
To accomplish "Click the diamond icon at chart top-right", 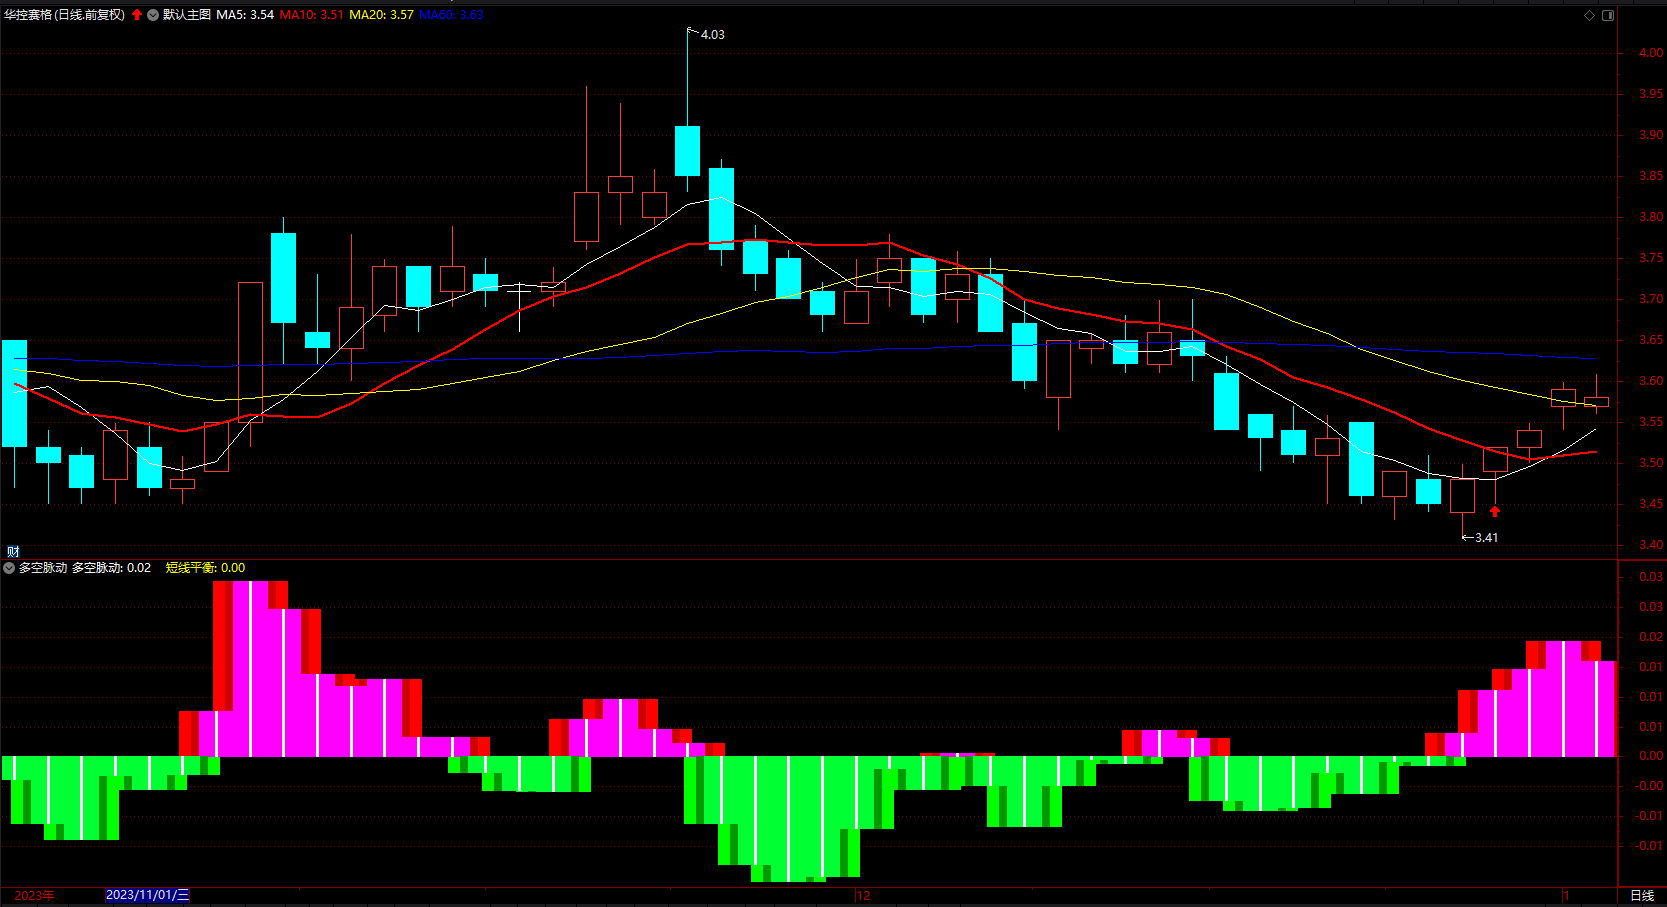I will pyautogui.click(x=1590, y=15).
